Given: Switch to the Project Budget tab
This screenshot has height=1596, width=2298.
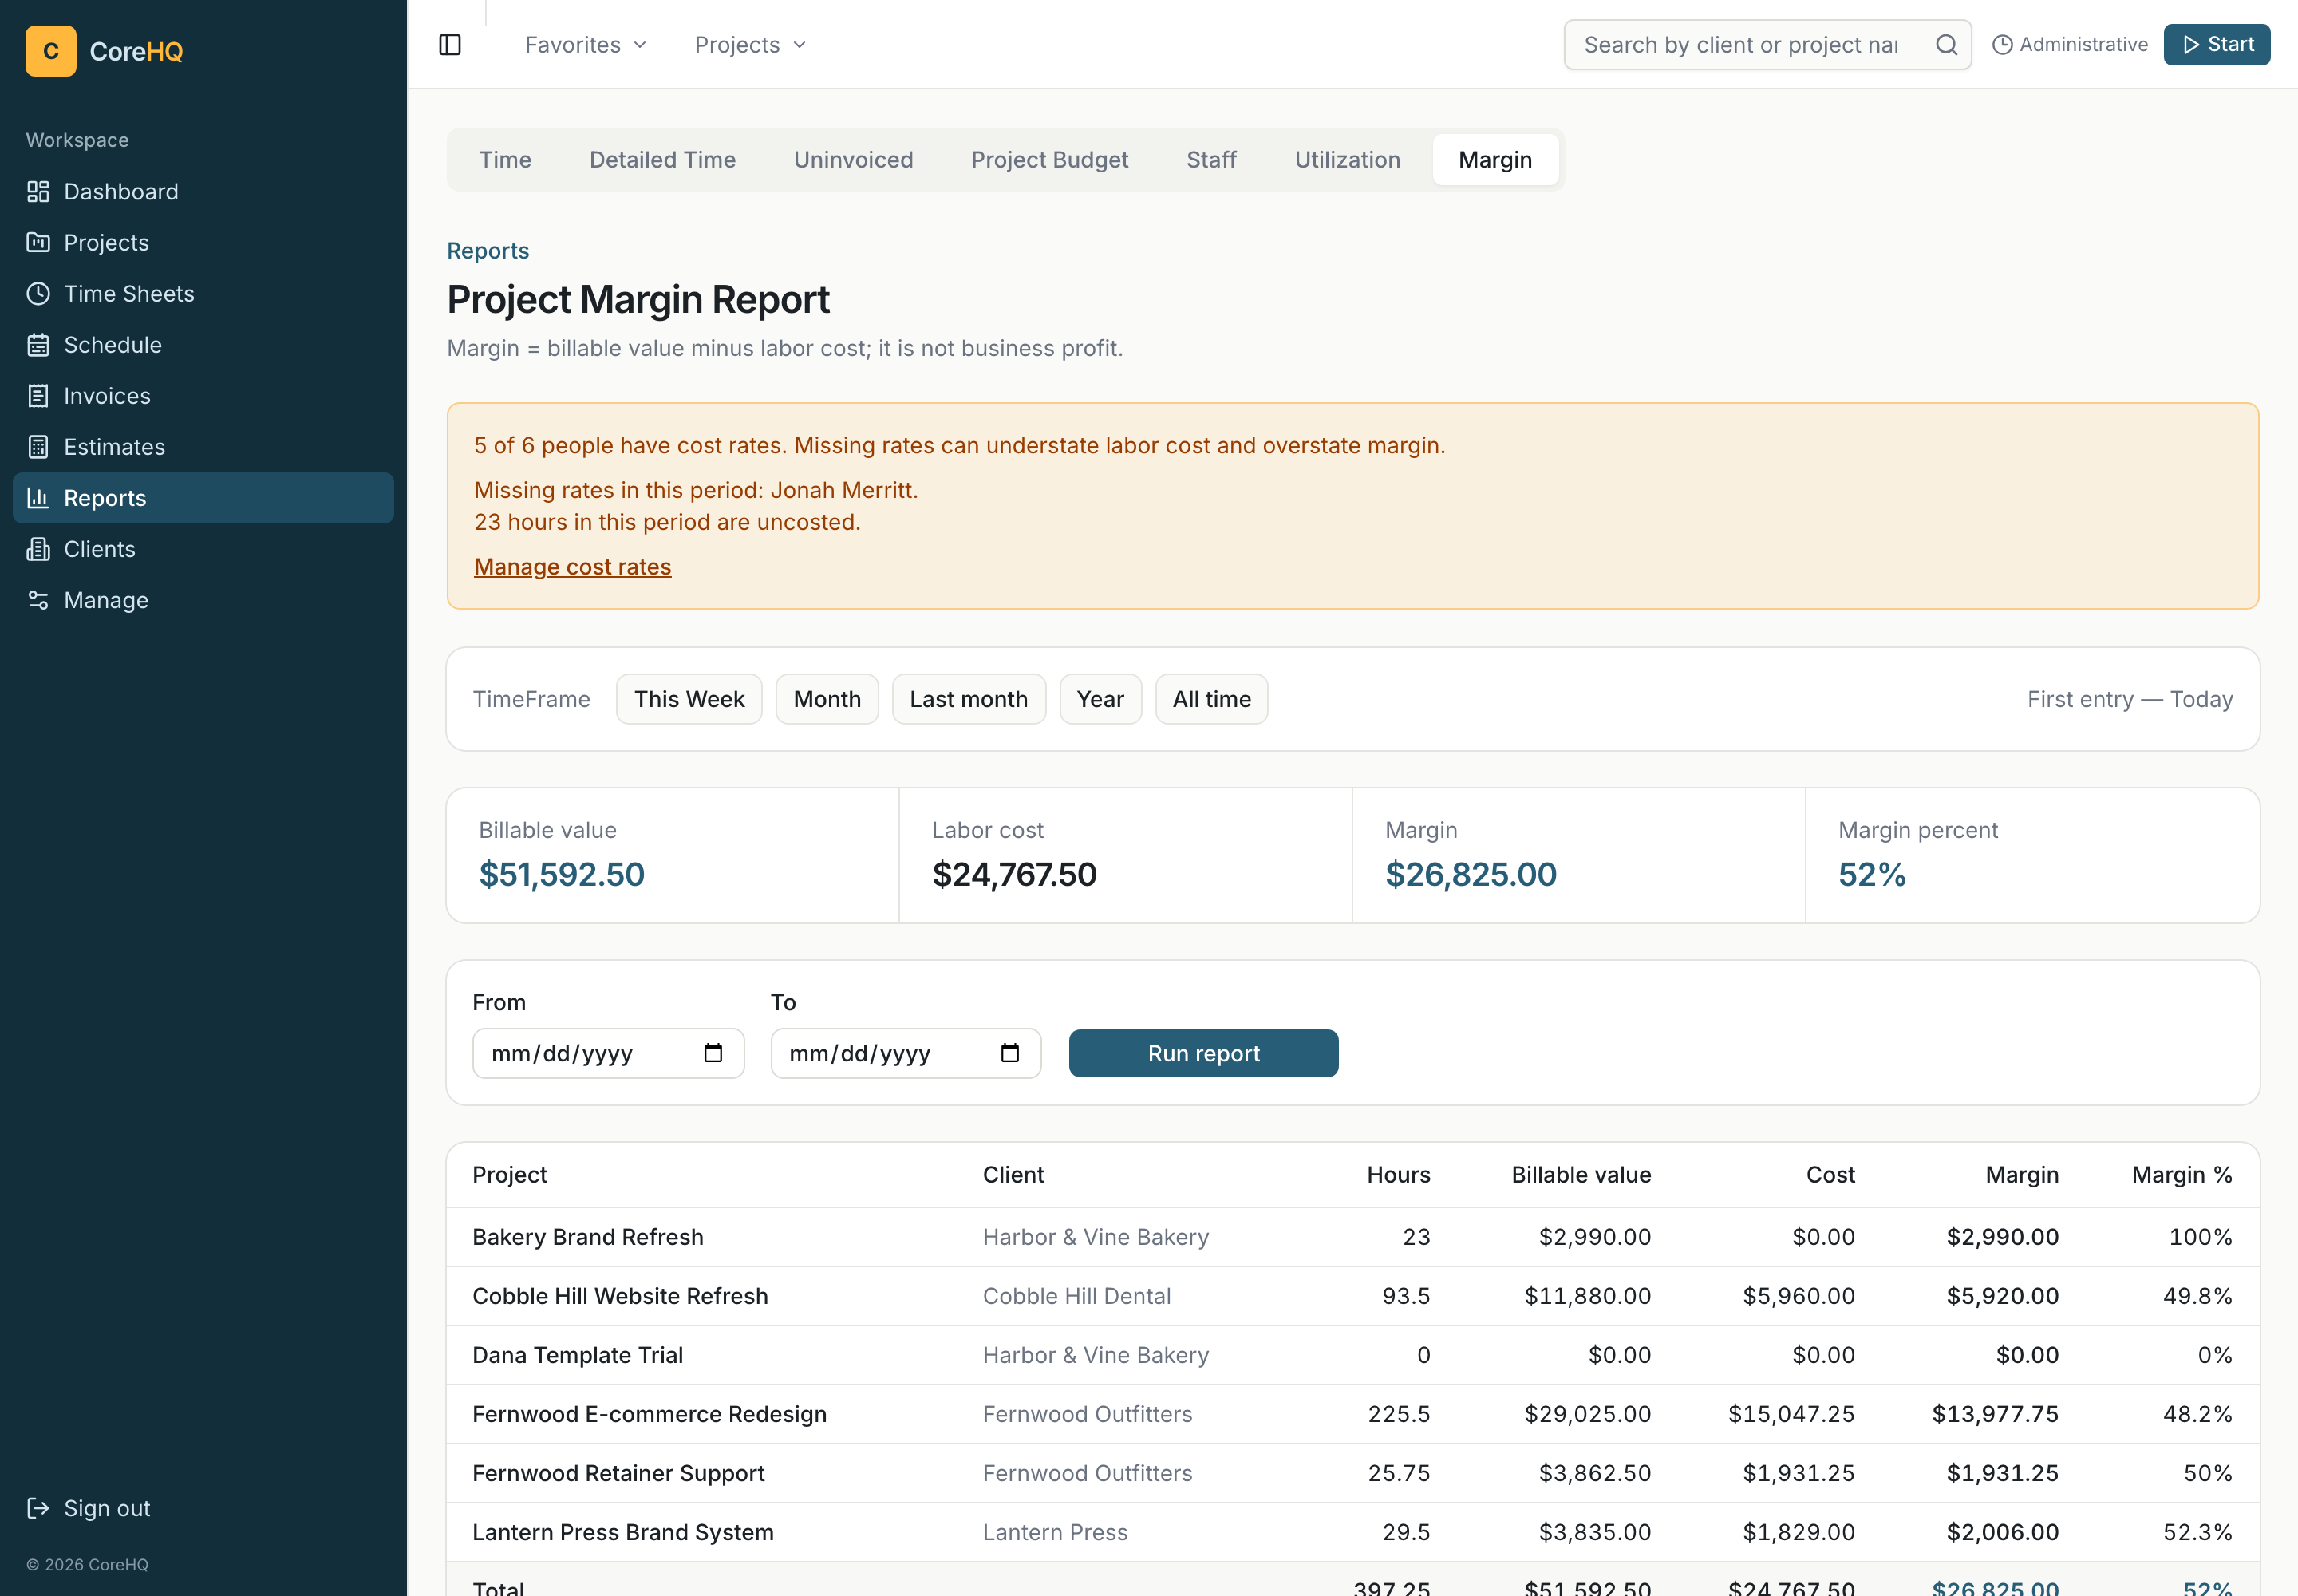Looking at the screenshot, I should pyautogui.click(x=1049, y=160).
